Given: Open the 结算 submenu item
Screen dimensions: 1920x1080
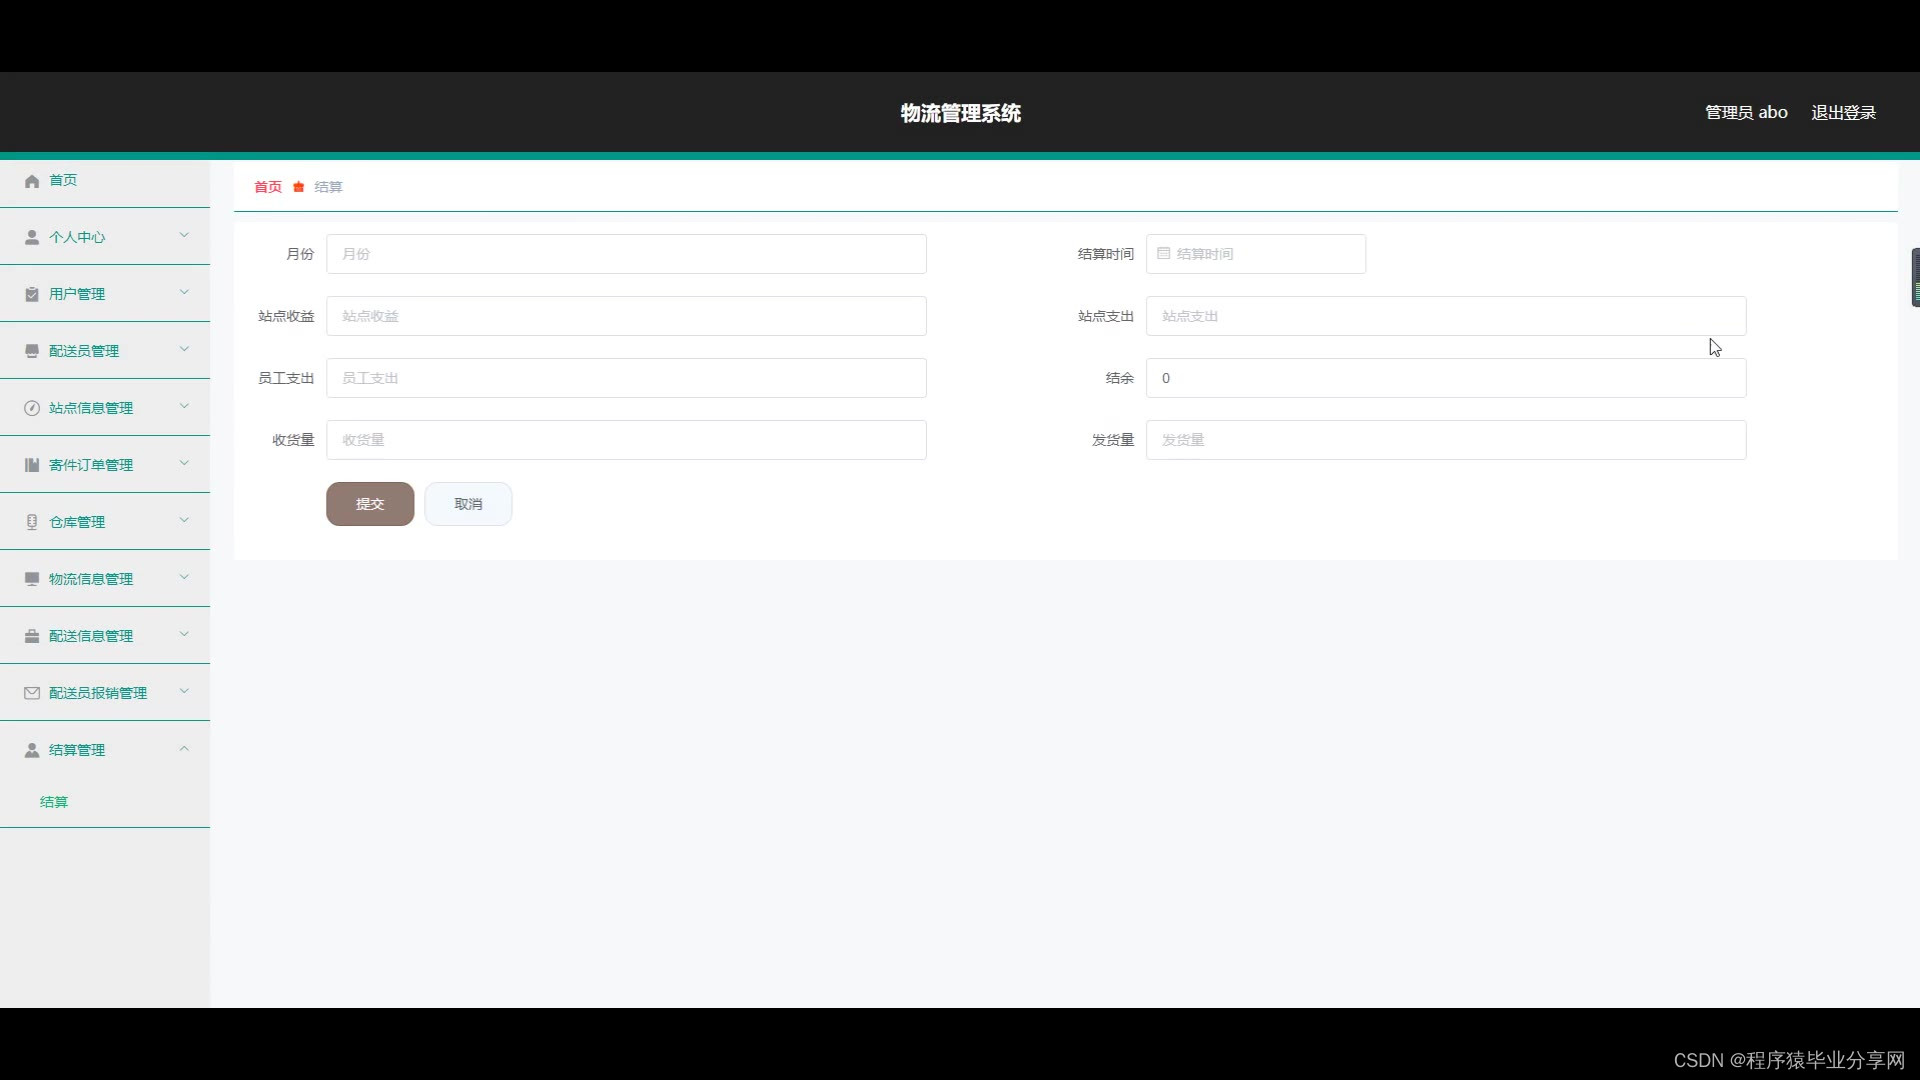Looking at the screenshot, I should click(54, 802).
